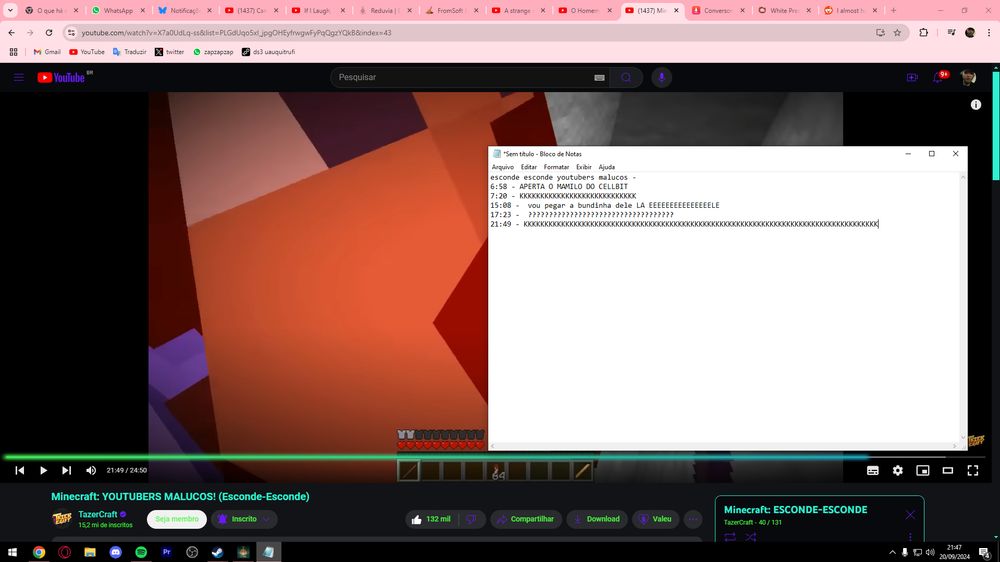The width and height of the screenshot is (1000, 562).
Task: Start voice search with microphone
Action: [x=661, y=77]
